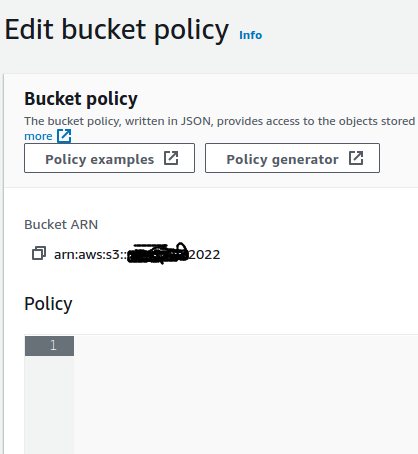Copy the bucket ARN using copy icon

[x=39, y=253]
